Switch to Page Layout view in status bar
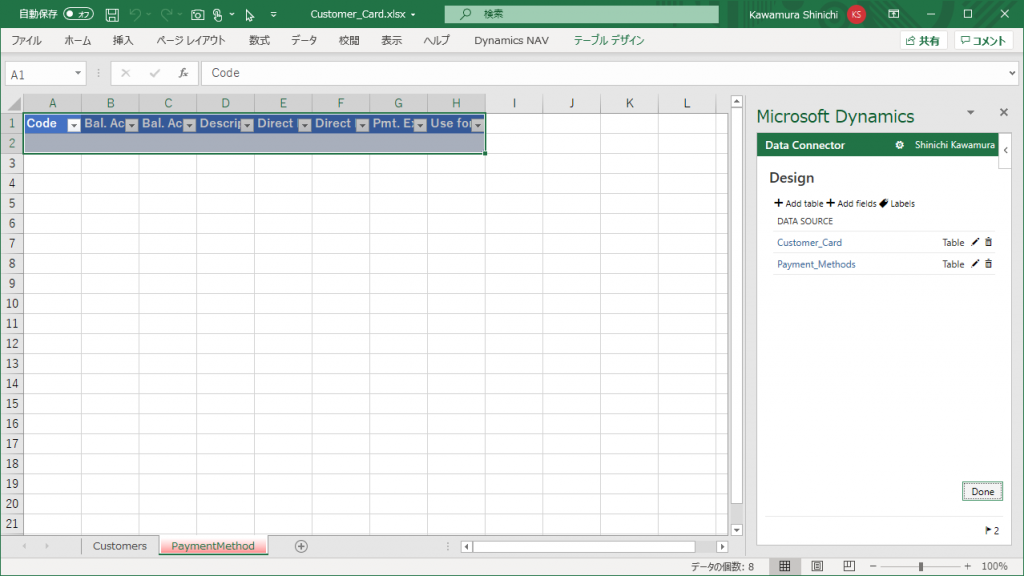The image size is (1024, 576). pos(817,566)
